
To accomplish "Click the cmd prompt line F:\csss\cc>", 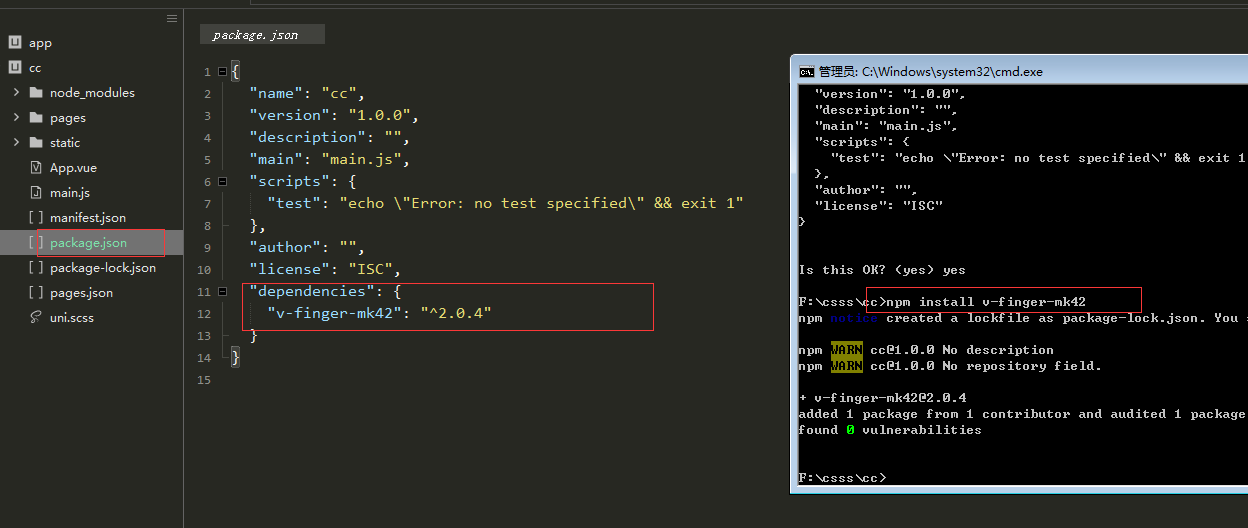I will 842,478.
